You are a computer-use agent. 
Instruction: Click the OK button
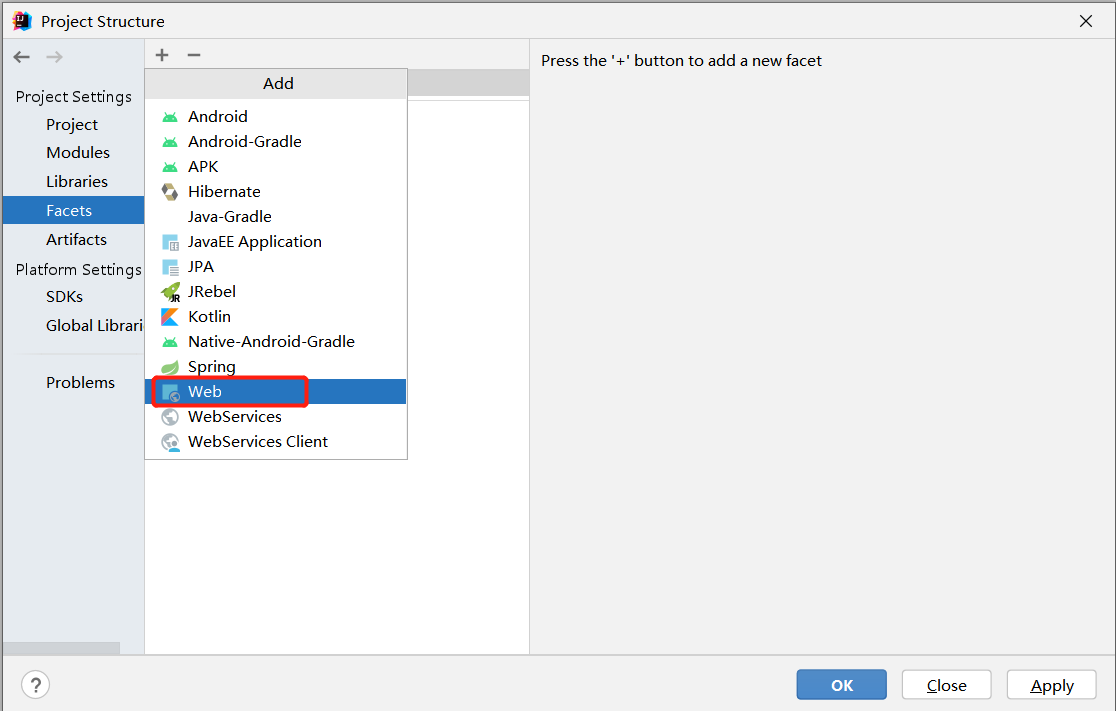tap(841, 685)
